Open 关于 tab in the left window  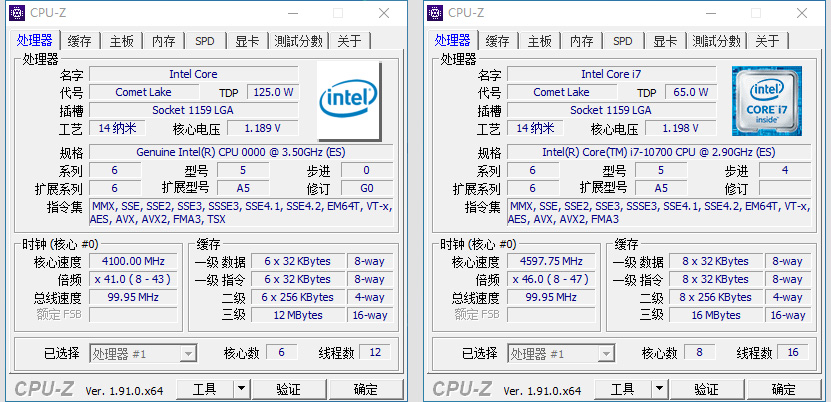pos(349,41)
